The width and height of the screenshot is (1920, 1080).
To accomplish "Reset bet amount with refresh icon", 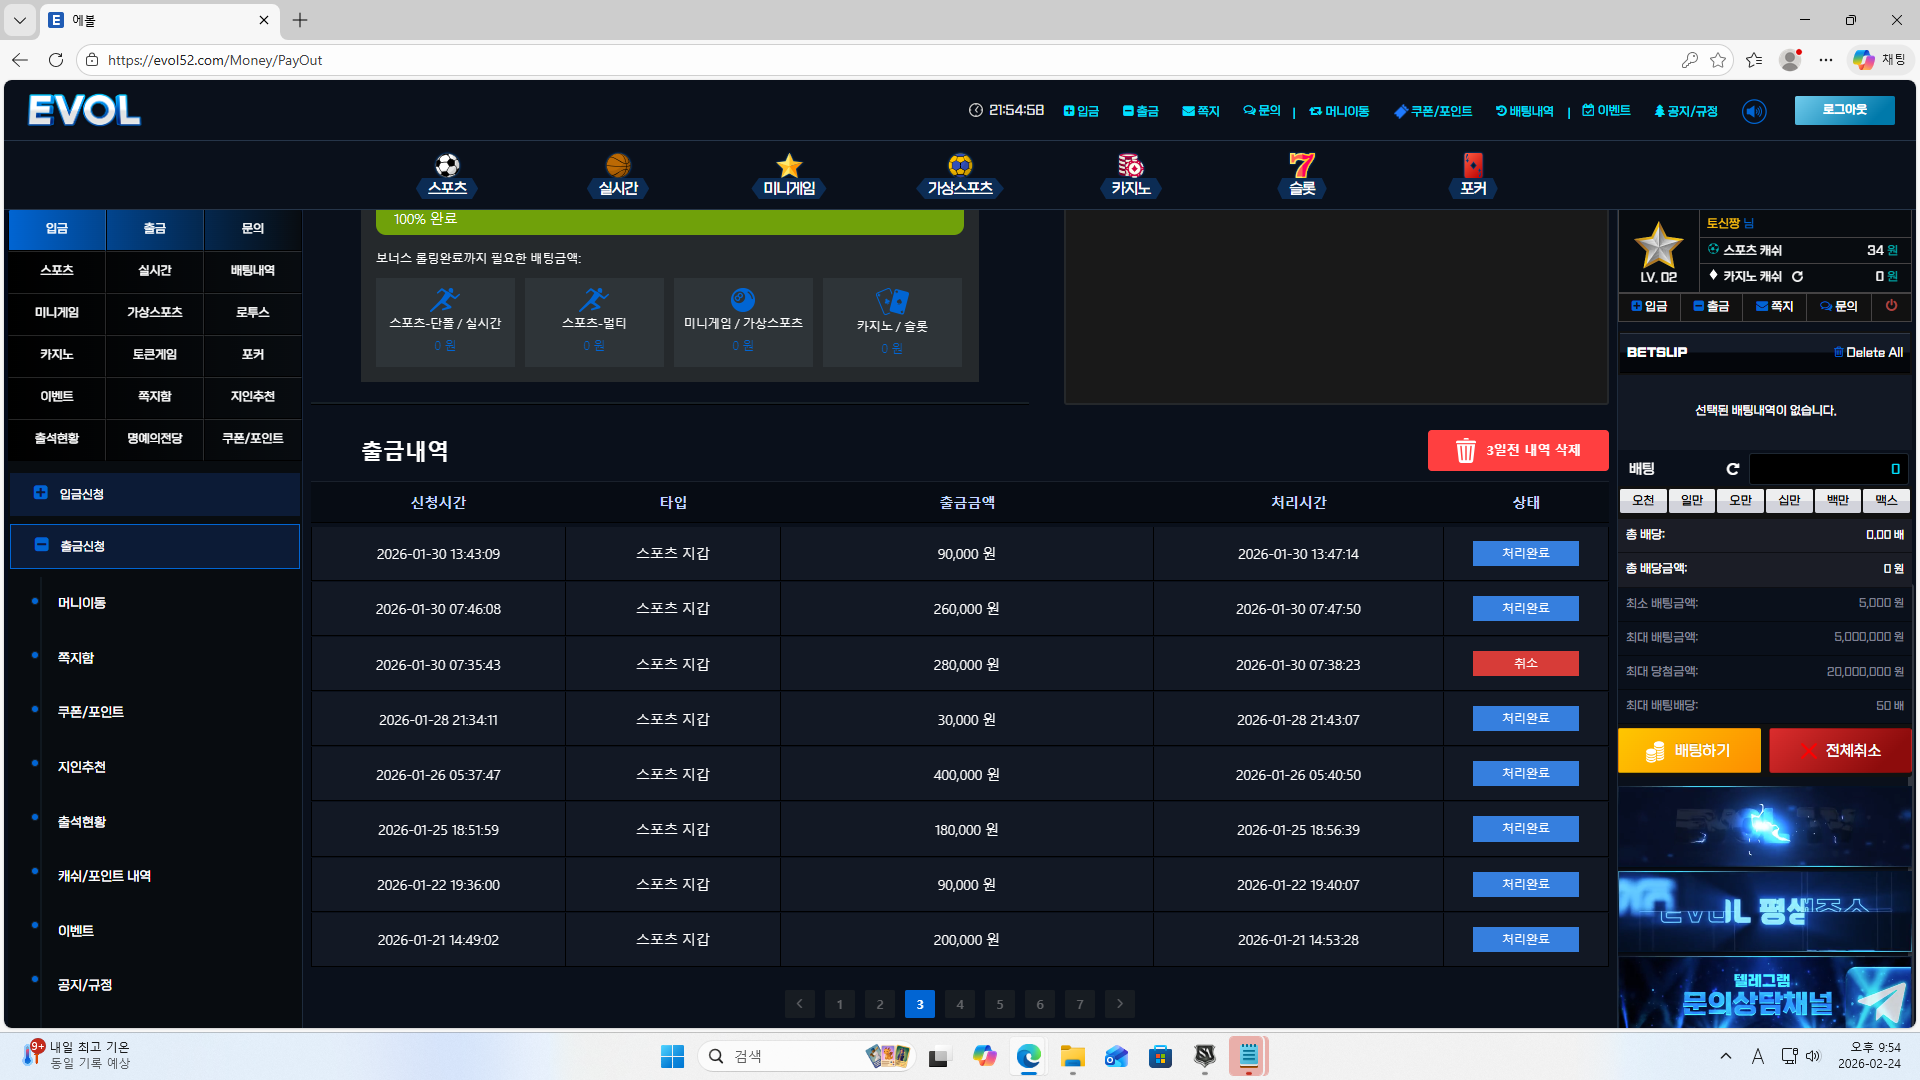I will (x=1733, y=469).
